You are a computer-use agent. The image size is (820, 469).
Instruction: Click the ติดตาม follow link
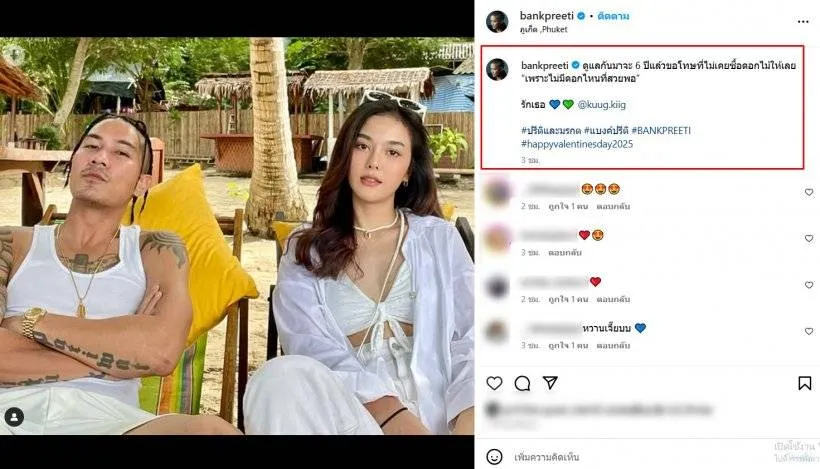point(613,16)
